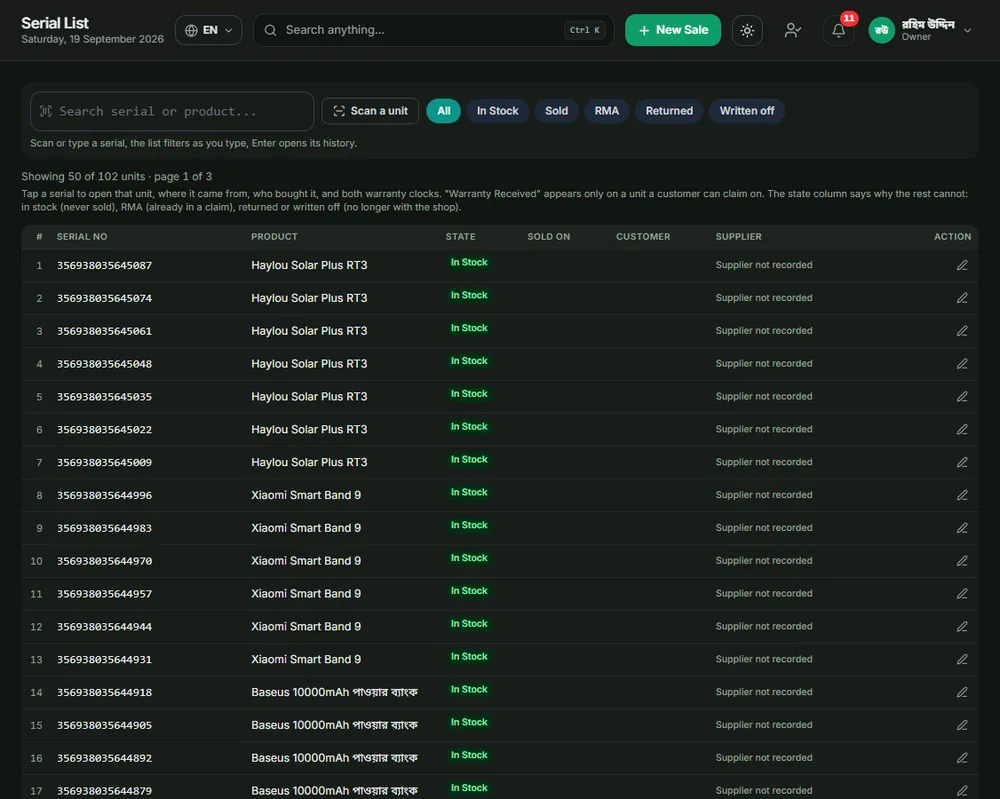Start a New Sale
1000x799 pixels.
673,30
